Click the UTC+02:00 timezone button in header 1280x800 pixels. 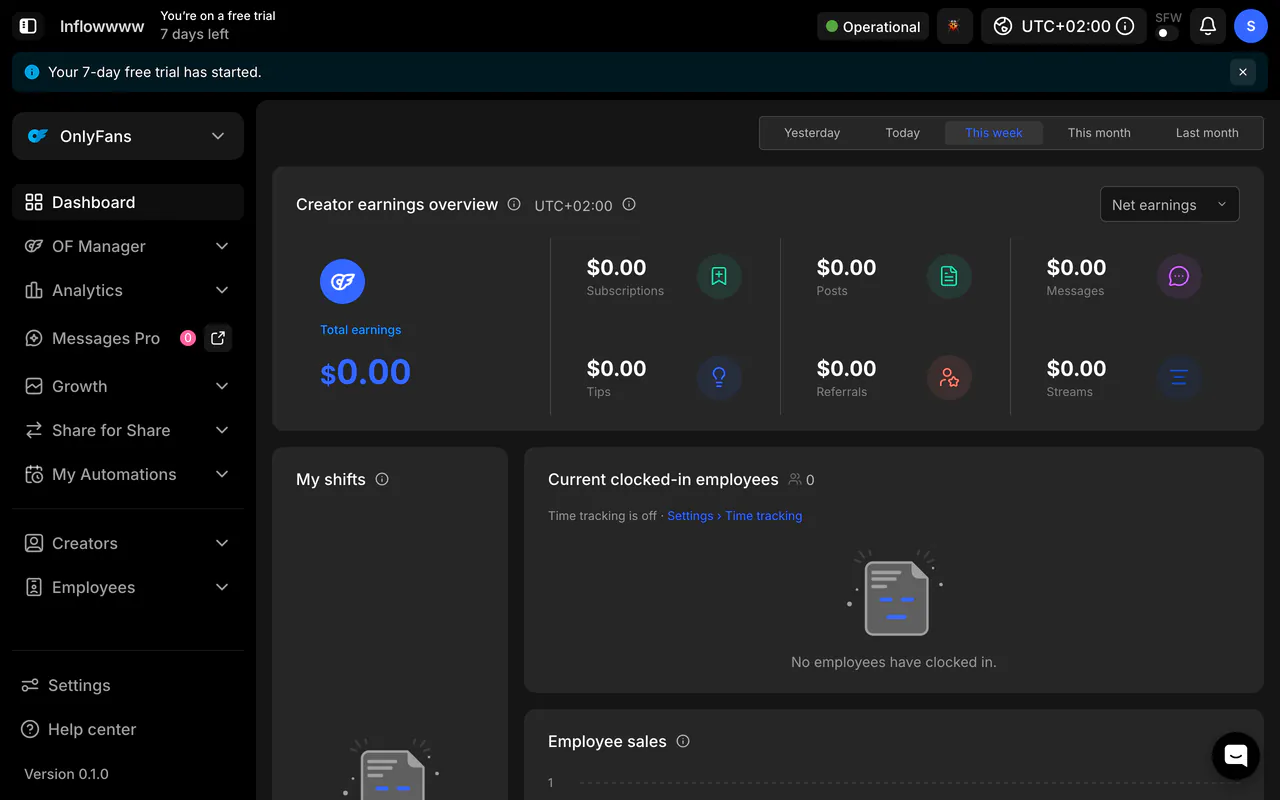pyautogui.click(x=1064, y=26)
